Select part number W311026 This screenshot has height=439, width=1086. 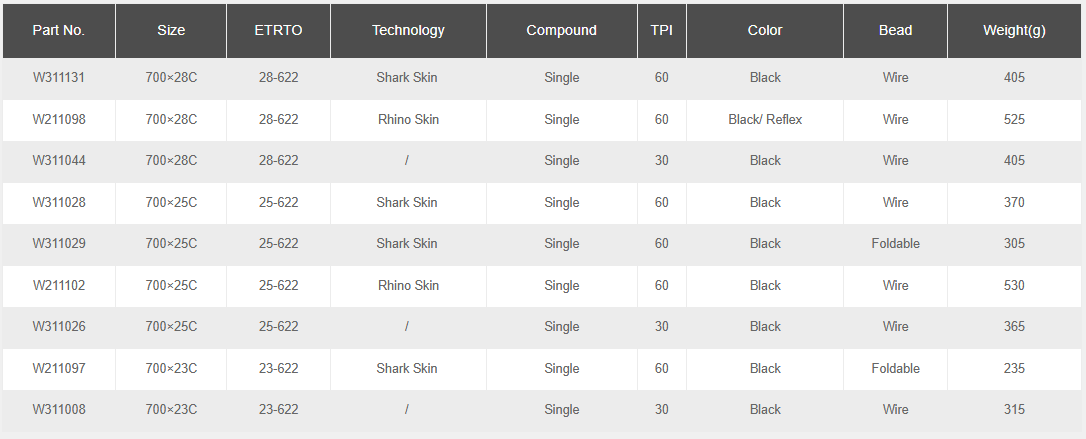click(58, 326)
